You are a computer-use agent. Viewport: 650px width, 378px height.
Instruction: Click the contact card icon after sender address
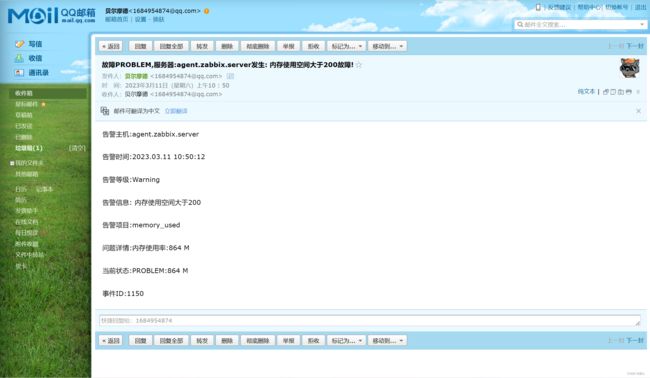click(230, 76)
